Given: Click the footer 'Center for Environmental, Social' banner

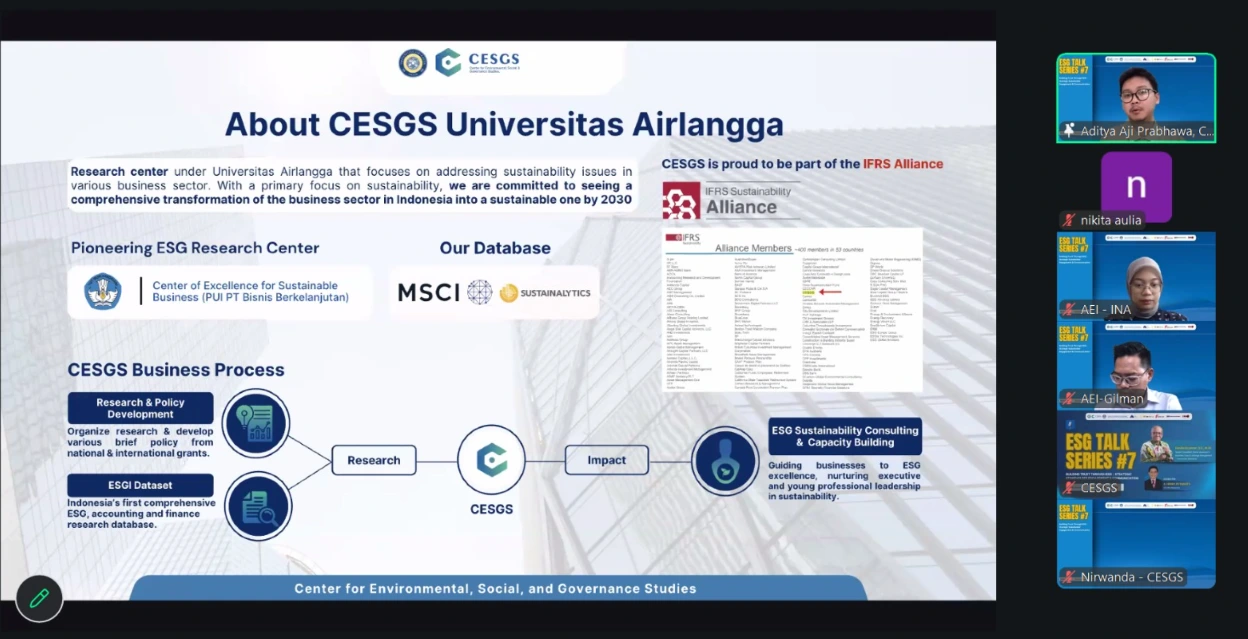Looking at the screenshot, I should (x=496, y=588).
